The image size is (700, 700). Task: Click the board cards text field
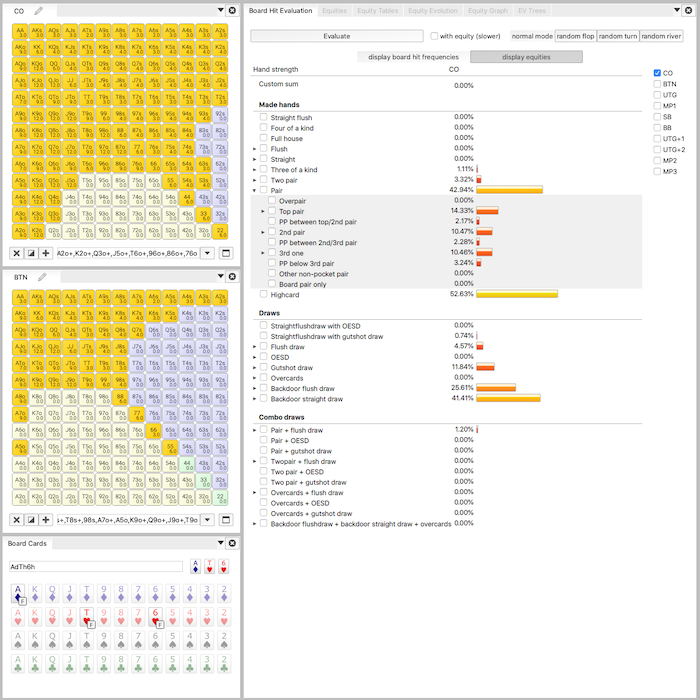pyautogui.click(x=95, y=567)
